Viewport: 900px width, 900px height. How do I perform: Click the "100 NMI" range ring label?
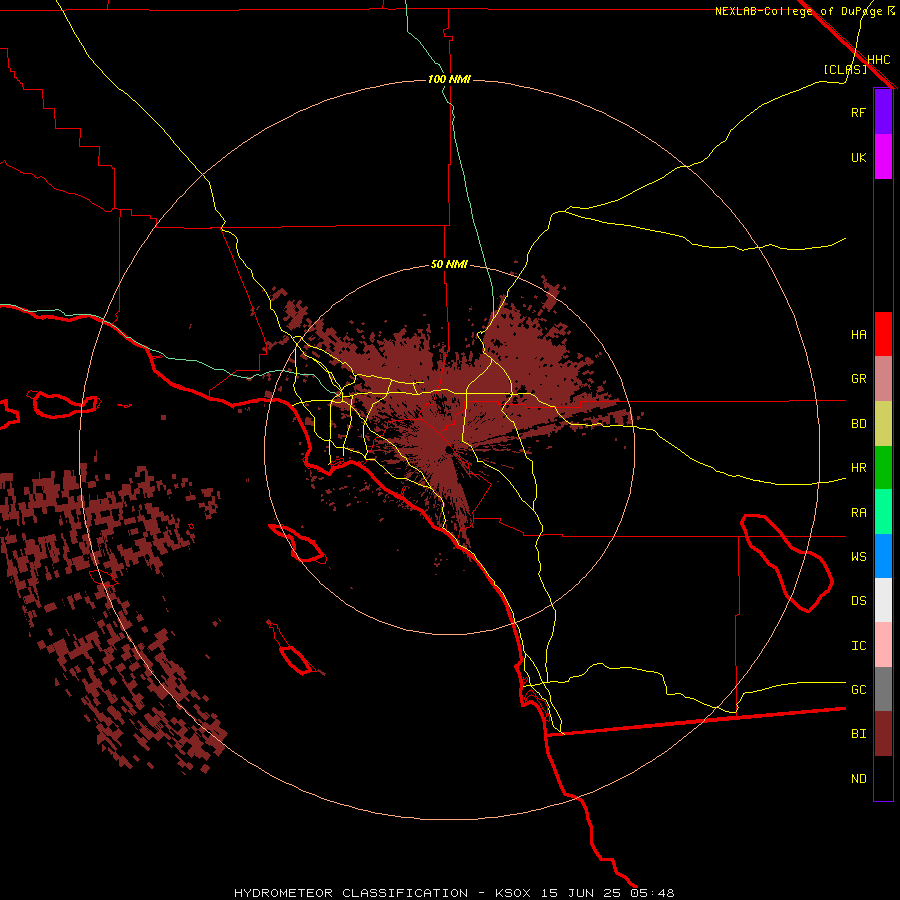coord(449,79)
